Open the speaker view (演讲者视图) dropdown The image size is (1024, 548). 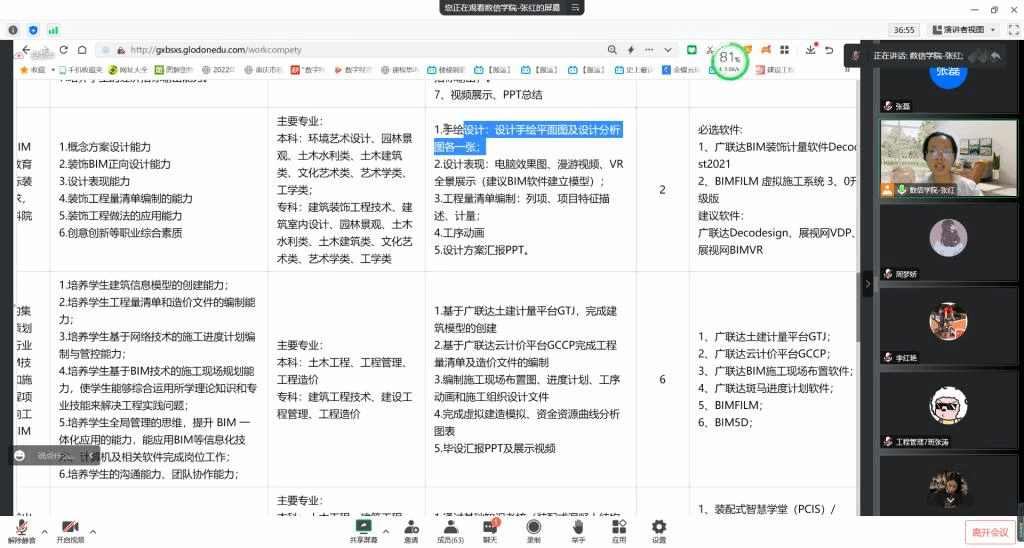963,30
